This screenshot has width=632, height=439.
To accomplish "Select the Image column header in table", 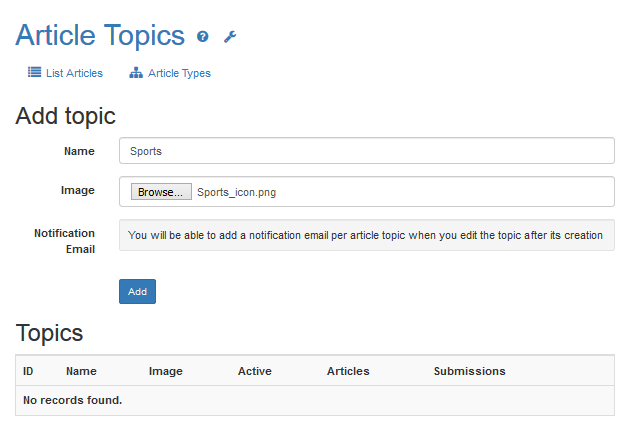I will pos(166,371).
